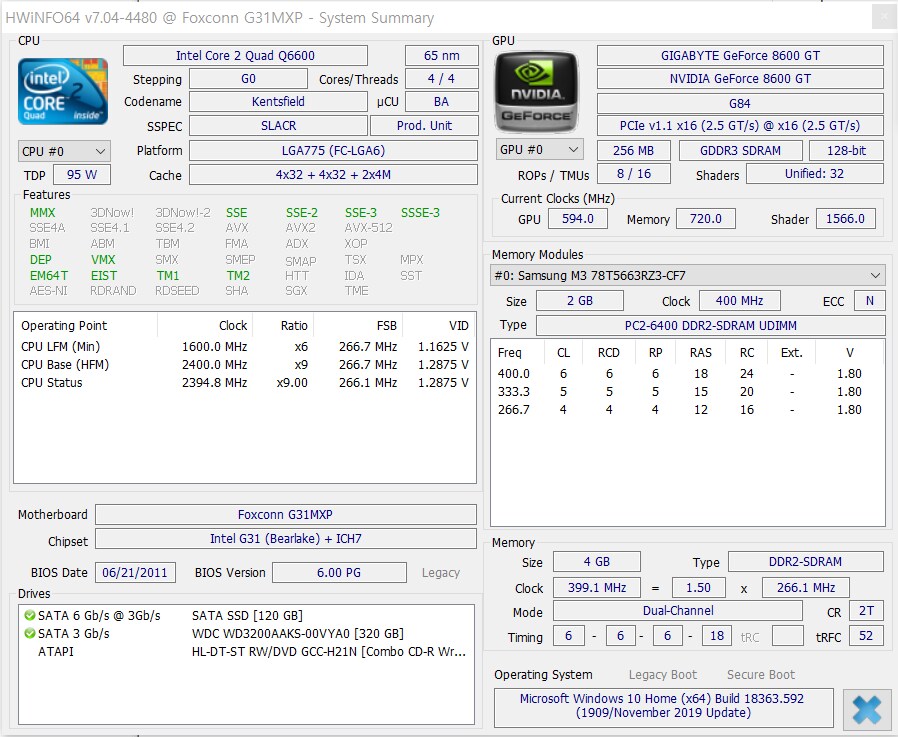Click the green check beside SATA 3 Gb/s
The width and height of the screenshot is (898, 737).
pyautogui.click(x=30, y=633)
